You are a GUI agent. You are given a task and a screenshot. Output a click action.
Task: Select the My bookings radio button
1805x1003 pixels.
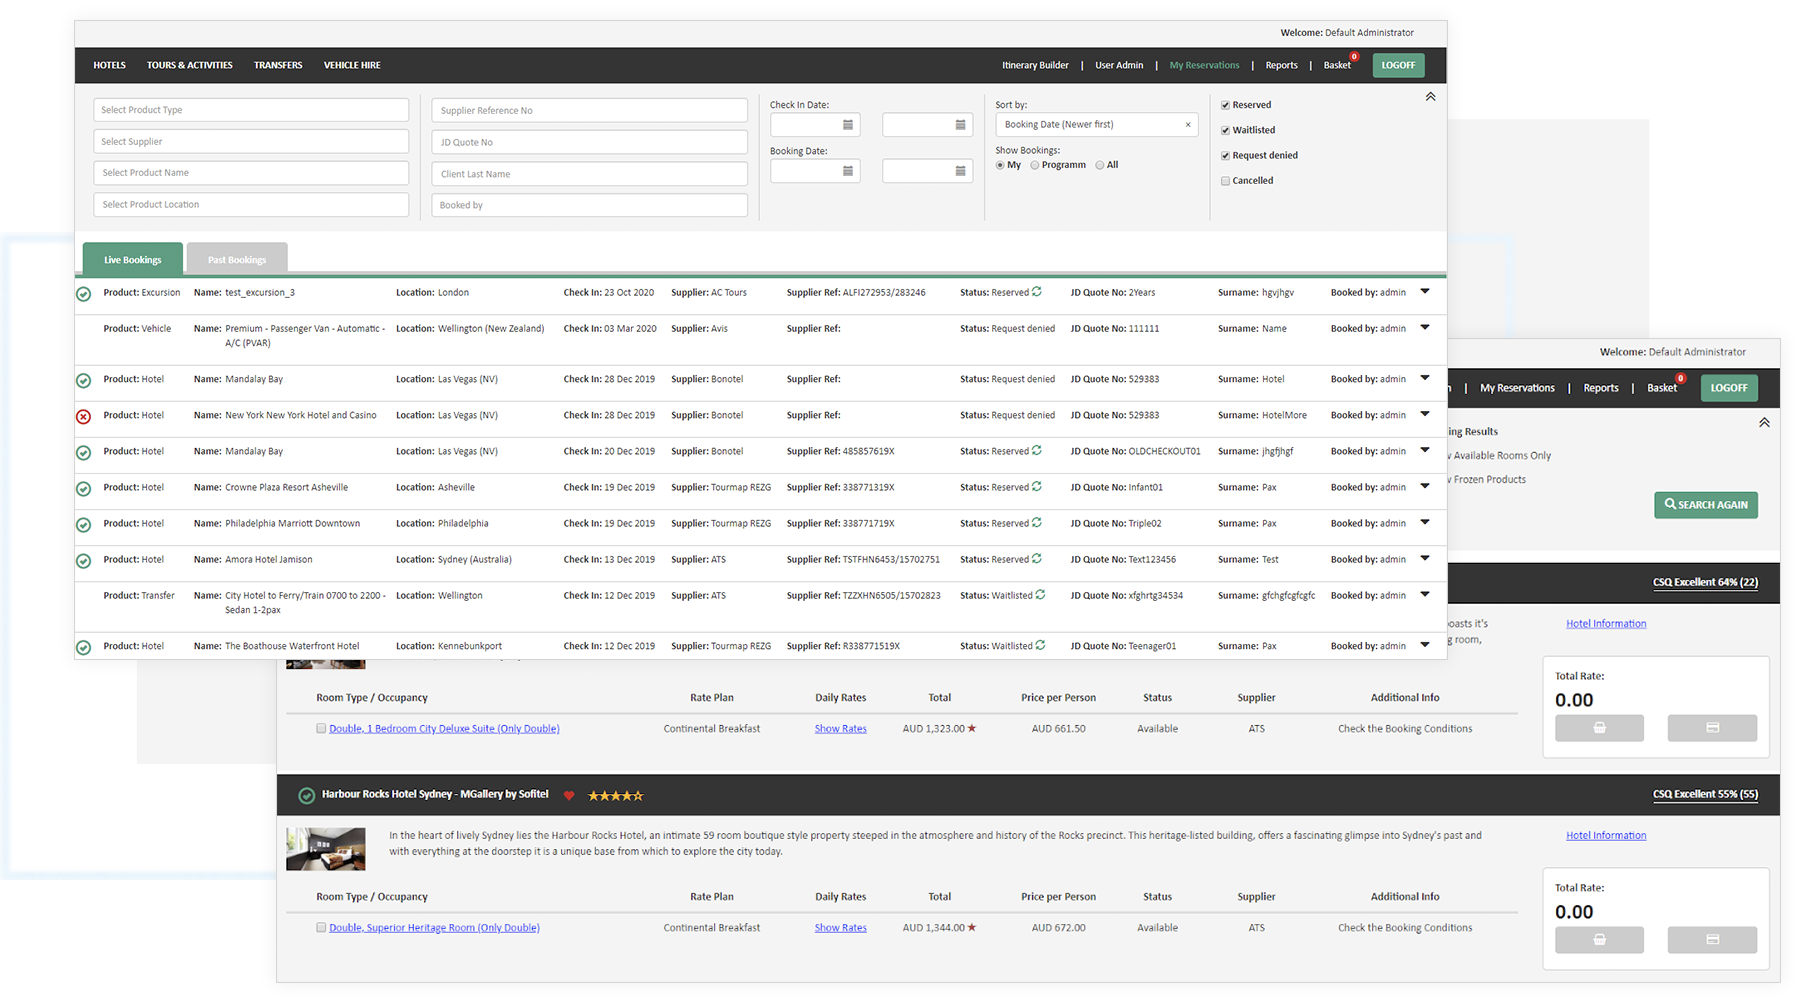point(1000,165)
